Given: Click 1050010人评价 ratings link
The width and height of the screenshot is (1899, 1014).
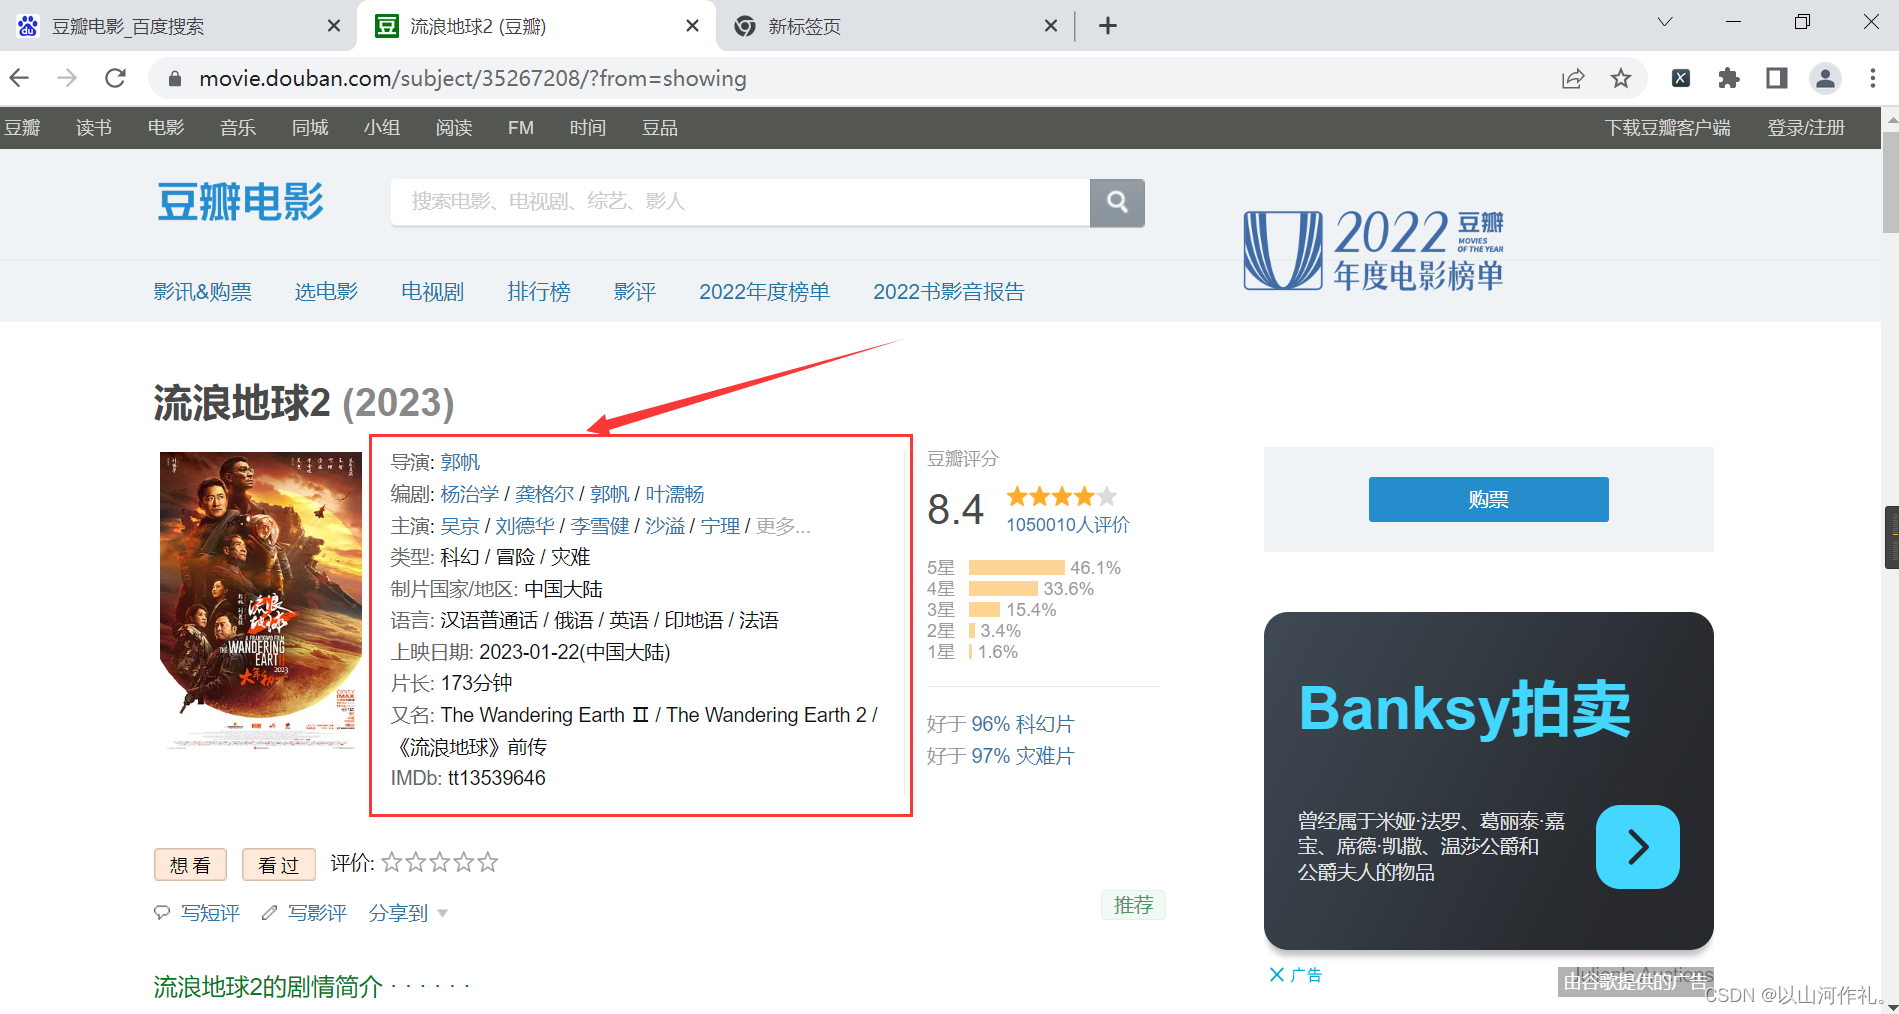Looking at the screenshot, I should coord(1068,525).
